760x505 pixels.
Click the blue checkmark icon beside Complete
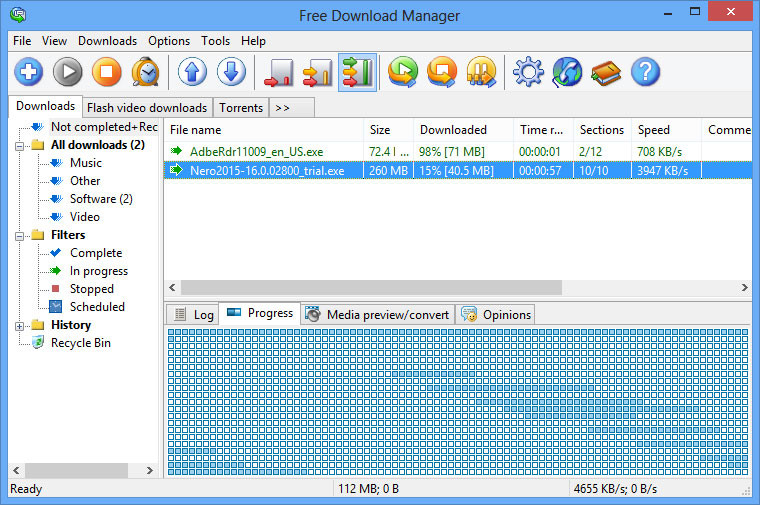(x=56, y=252)
